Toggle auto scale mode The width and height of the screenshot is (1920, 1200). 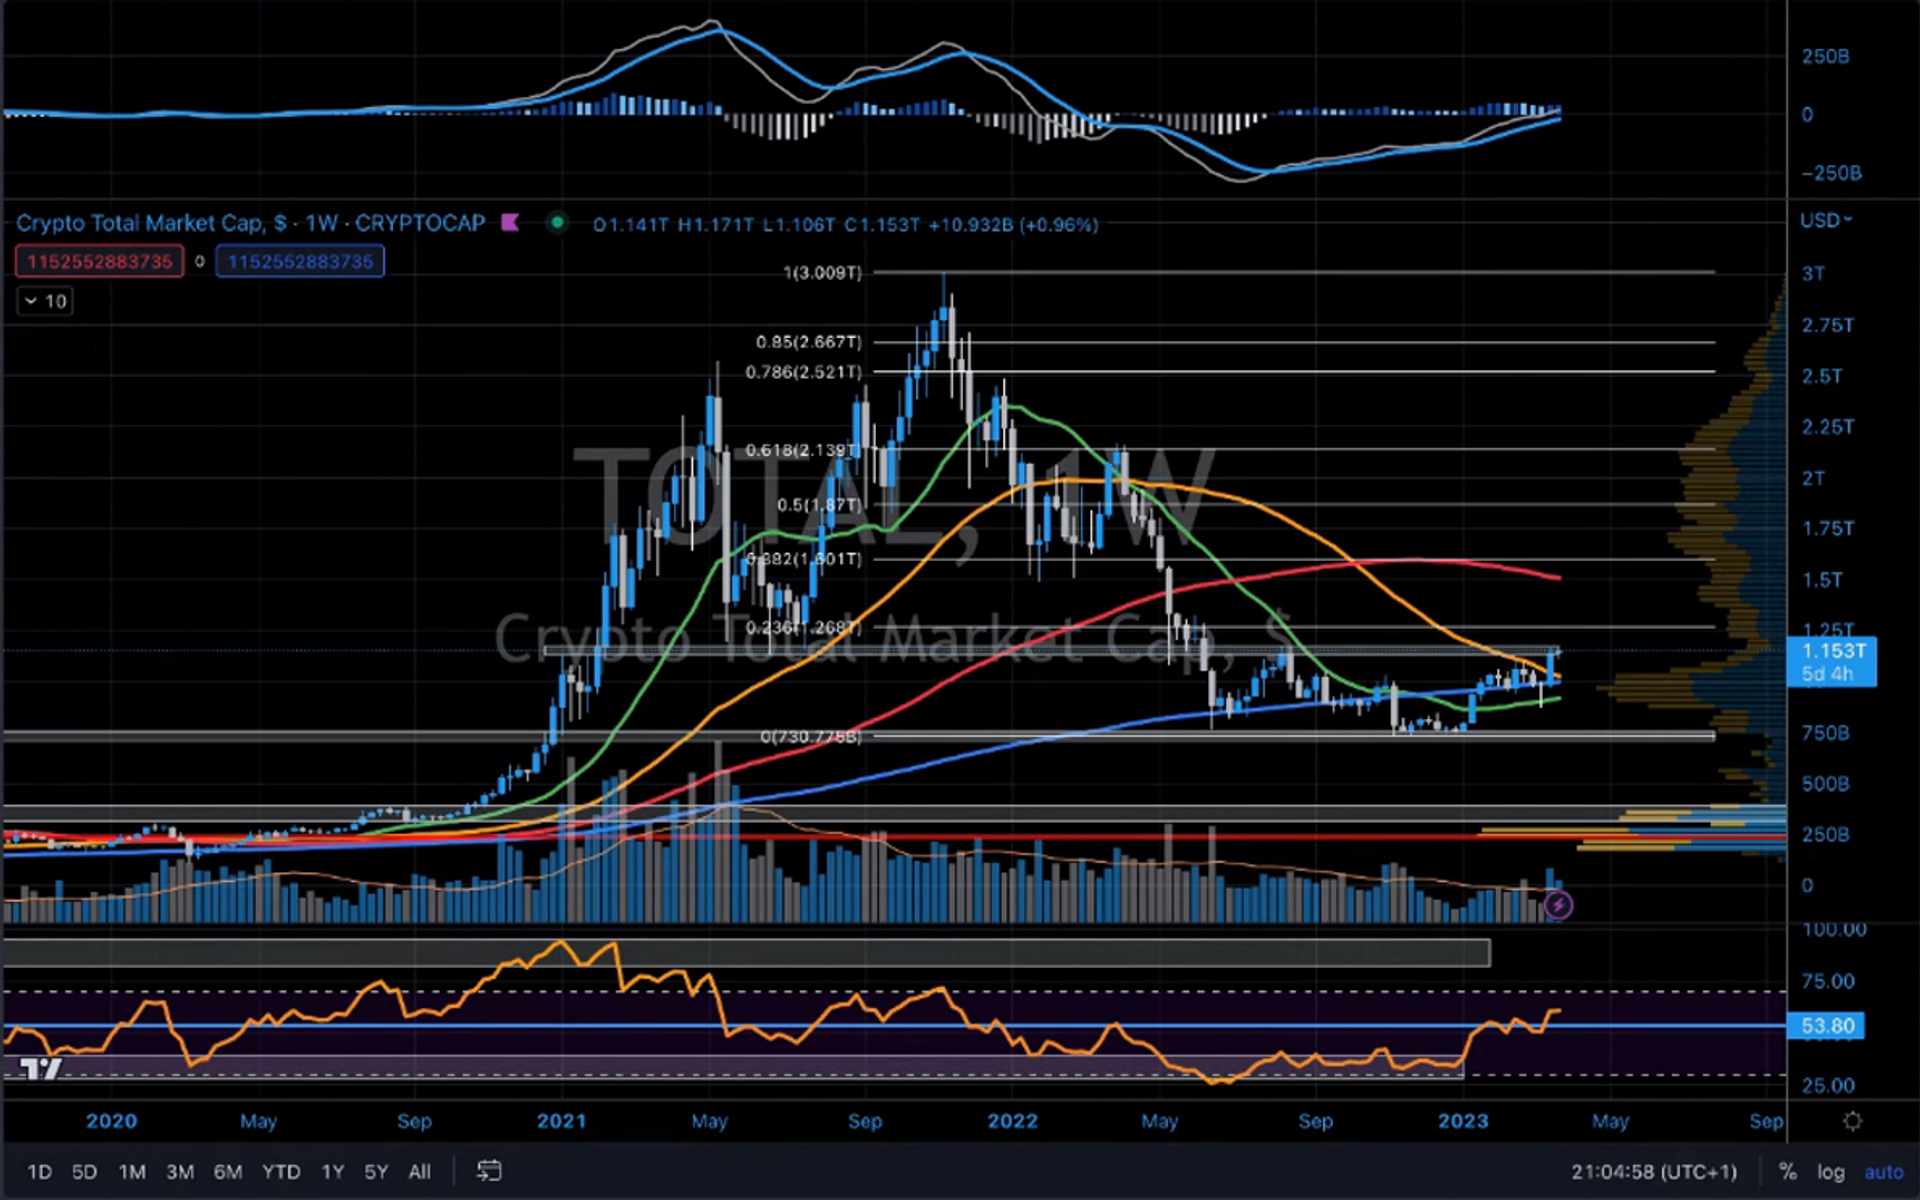1883,1172
